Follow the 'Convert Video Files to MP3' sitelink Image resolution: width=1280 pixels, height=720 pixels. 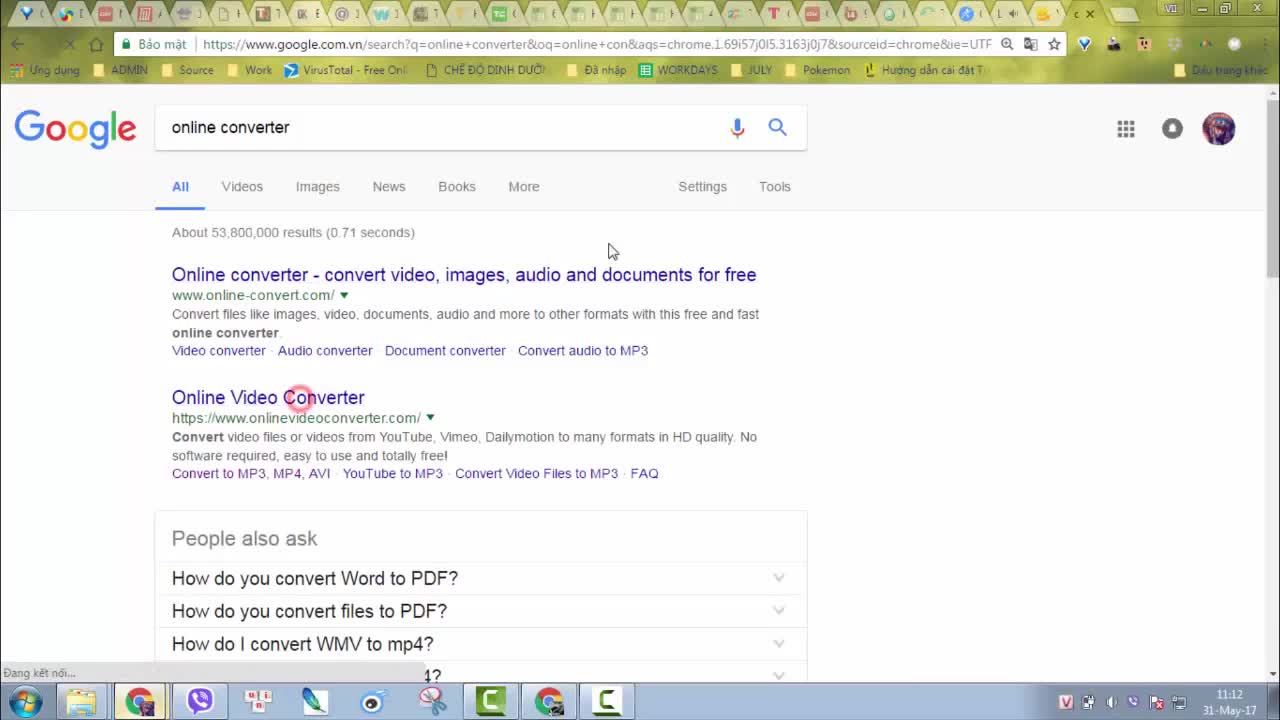pyautogui.click(x=536, y=474)
